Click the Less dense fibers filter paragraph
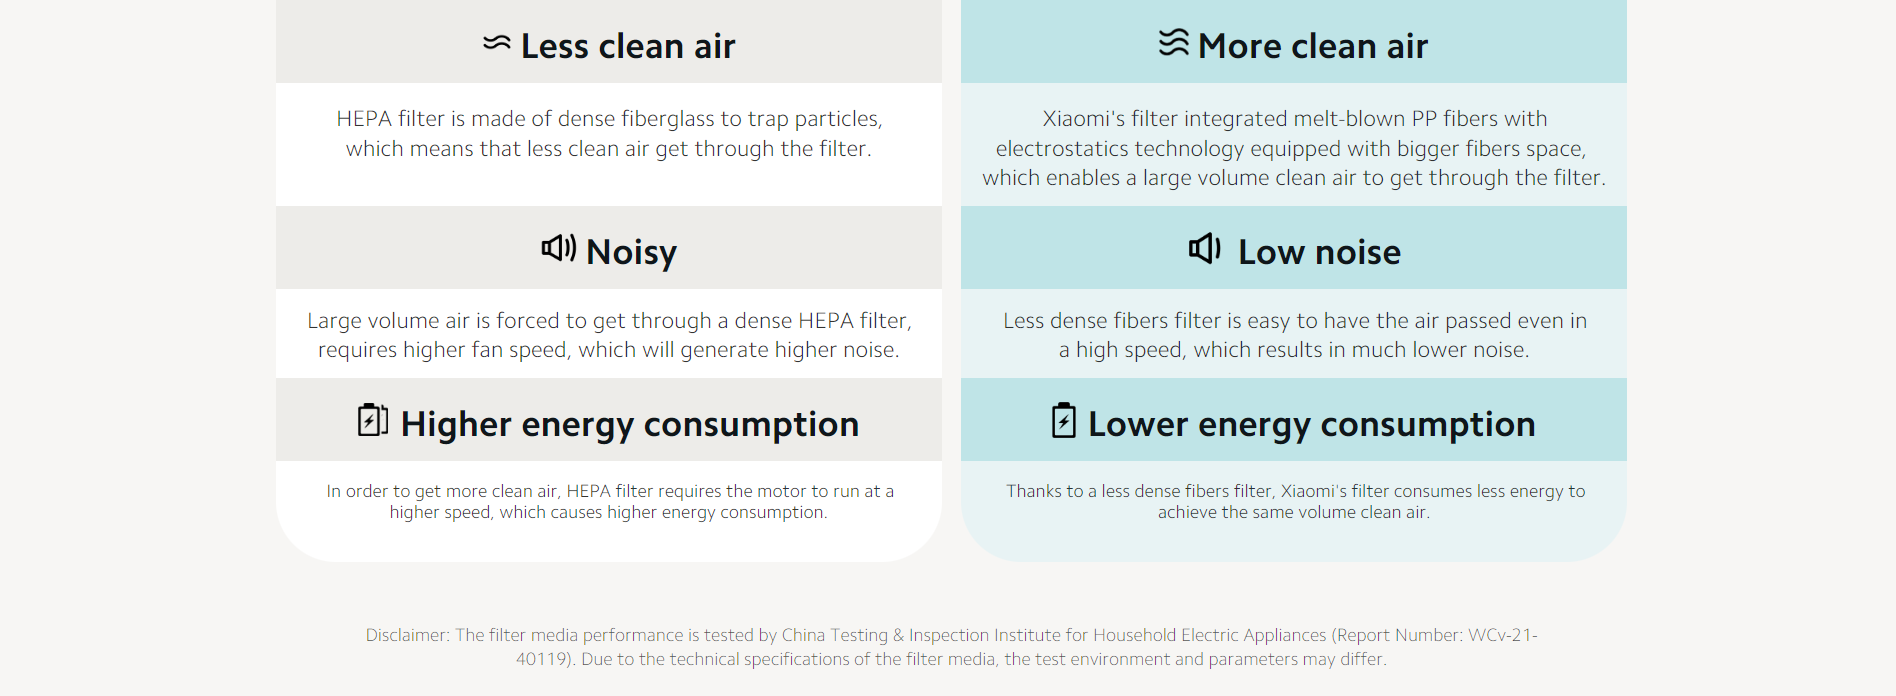This screenshot has width=1896, height=696. click(x=1295, y=335)
